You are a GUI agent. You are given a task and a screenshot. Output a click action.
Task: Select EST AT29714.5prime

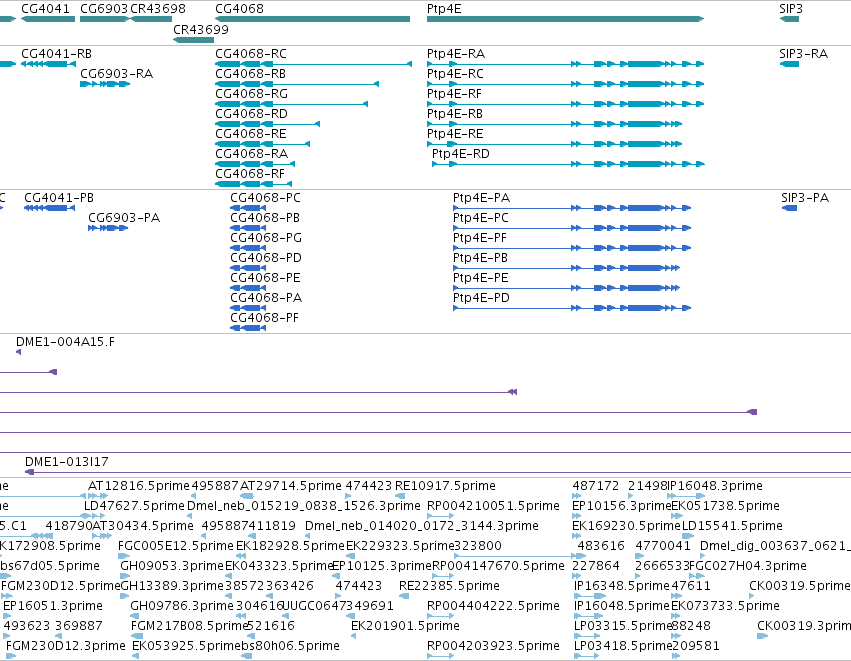point(291,486)
